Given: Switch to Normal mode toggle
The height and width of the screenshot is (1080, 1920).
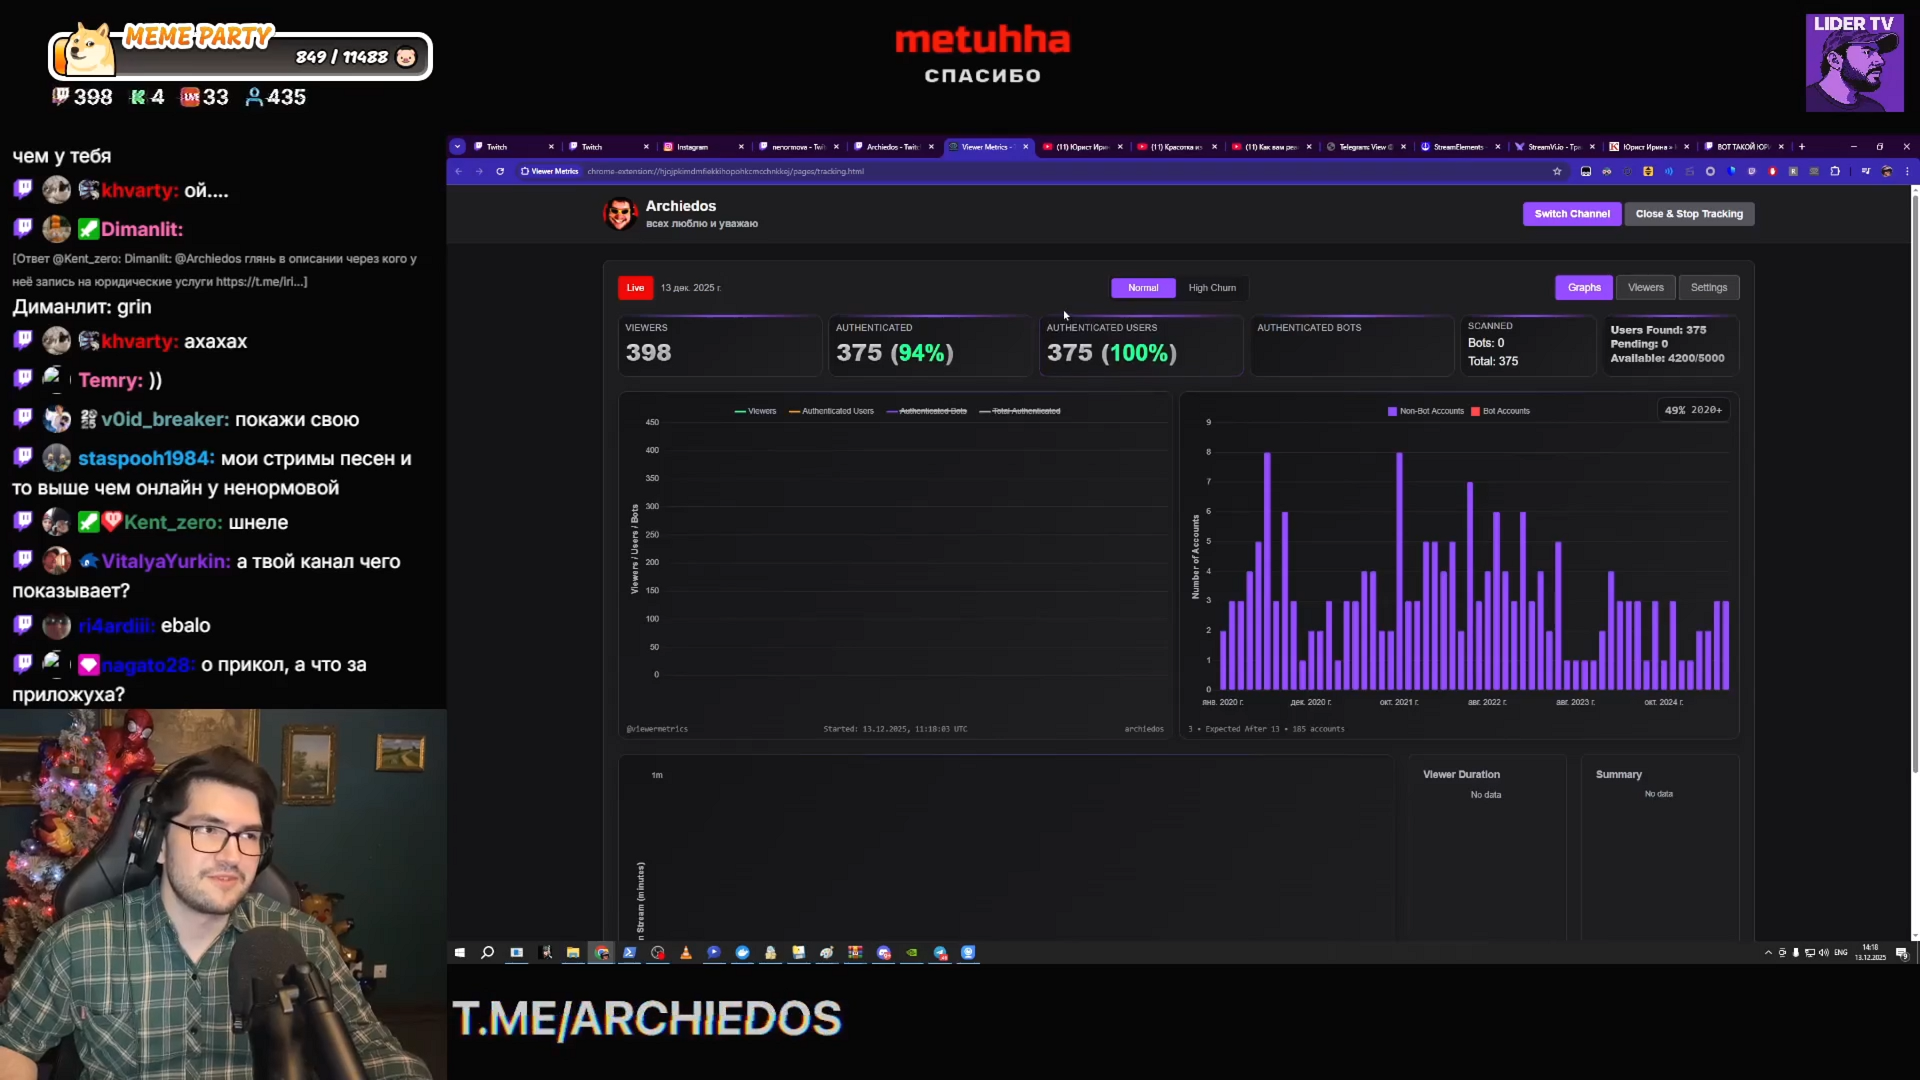Looking at the screenshot, I should coord(1143,288).
